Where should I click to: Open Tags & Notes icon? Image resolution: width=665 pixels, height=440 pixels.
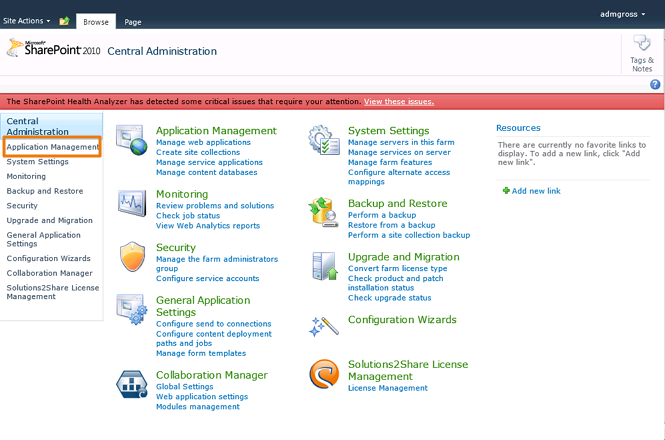(642, 54)
